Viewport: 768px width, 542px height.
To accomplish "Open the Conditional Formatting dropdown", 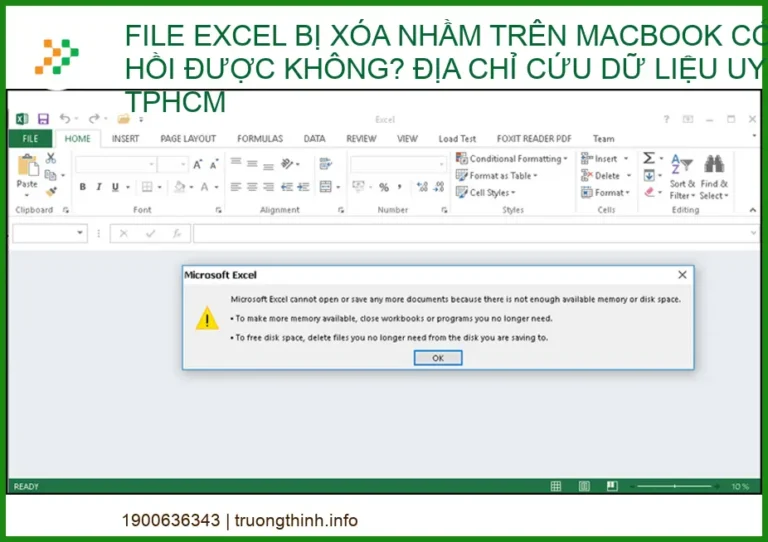I will pos(512,159).
